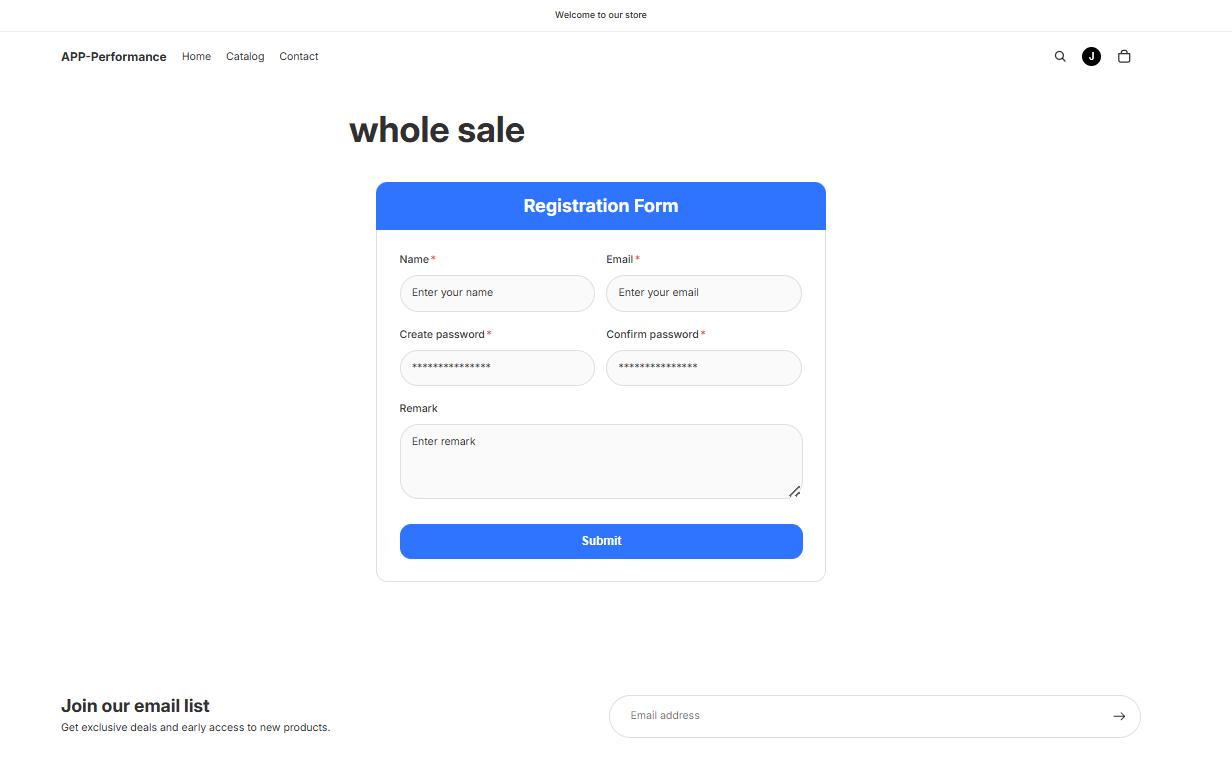Viewport: 1232px width, 775px height.
Task: Click into the Enter your email field
Action: pyautogui.click(x=703, y=293)
